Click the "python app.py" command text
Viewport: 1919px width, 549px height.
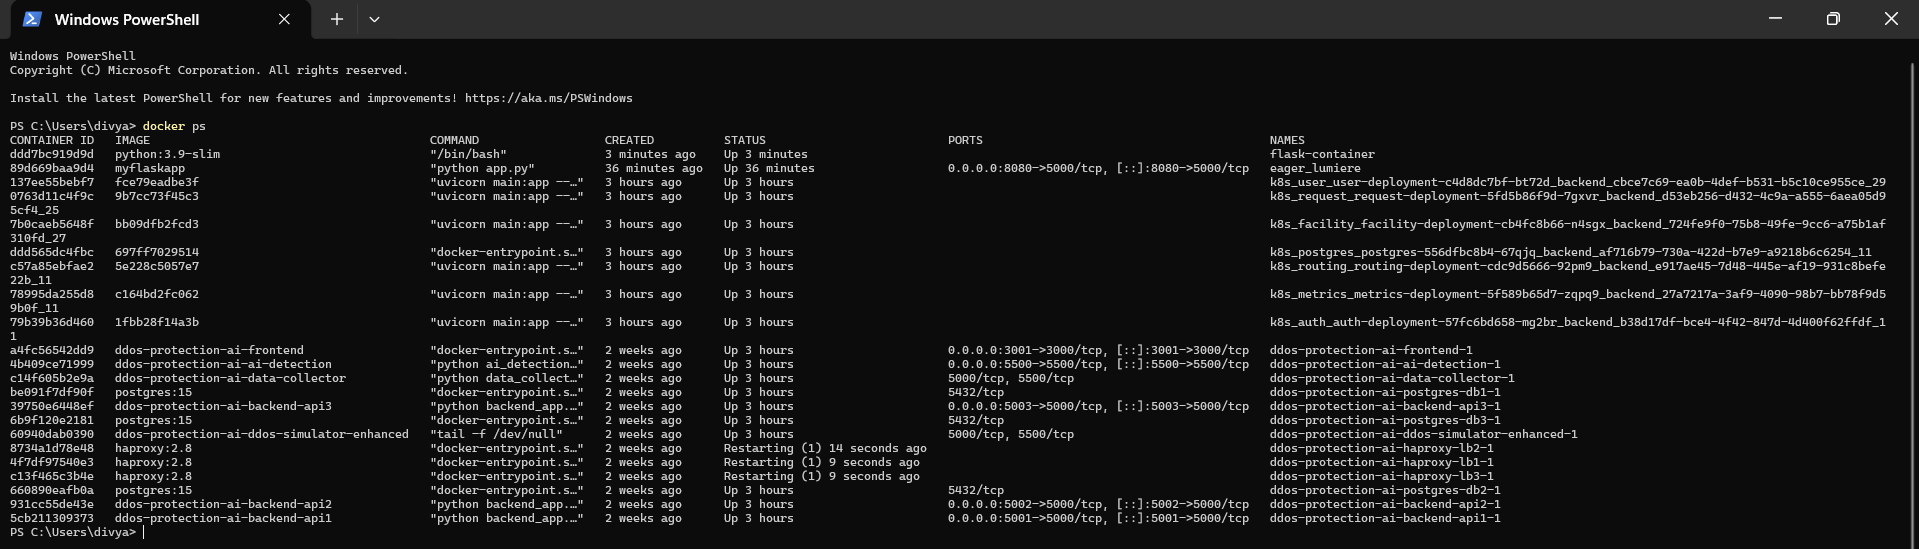pyautogui.click(x=482, y=168)
